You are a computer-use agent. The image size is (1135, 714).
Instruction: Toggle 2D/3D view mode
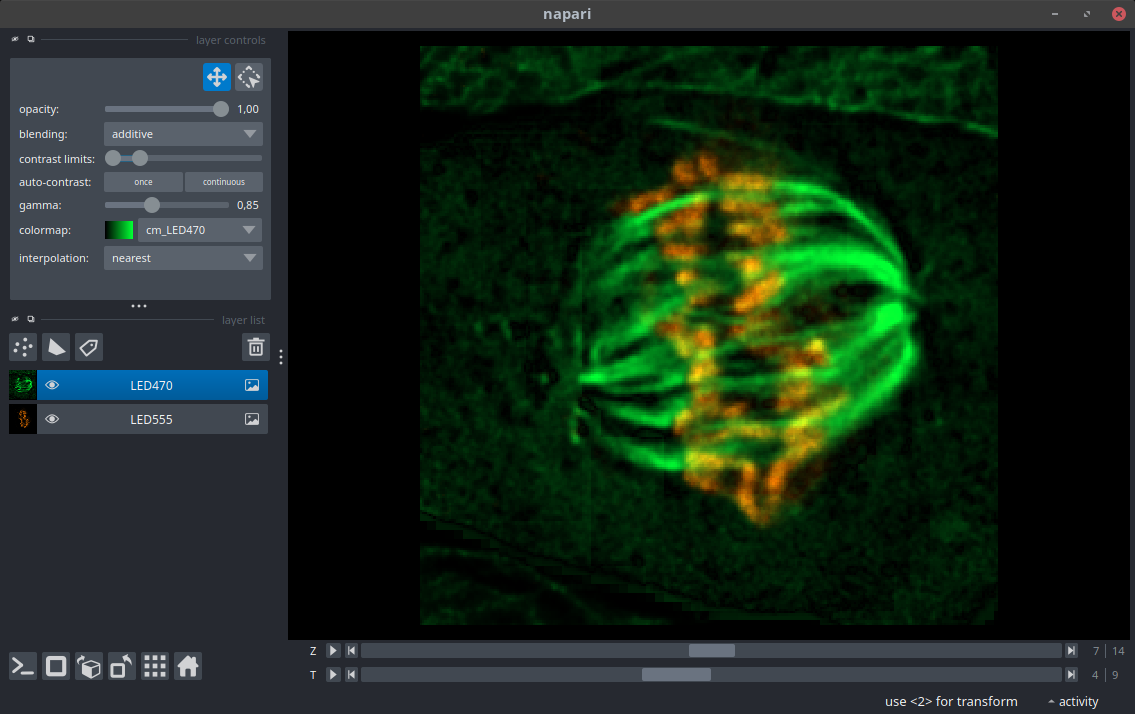point(56,666)
